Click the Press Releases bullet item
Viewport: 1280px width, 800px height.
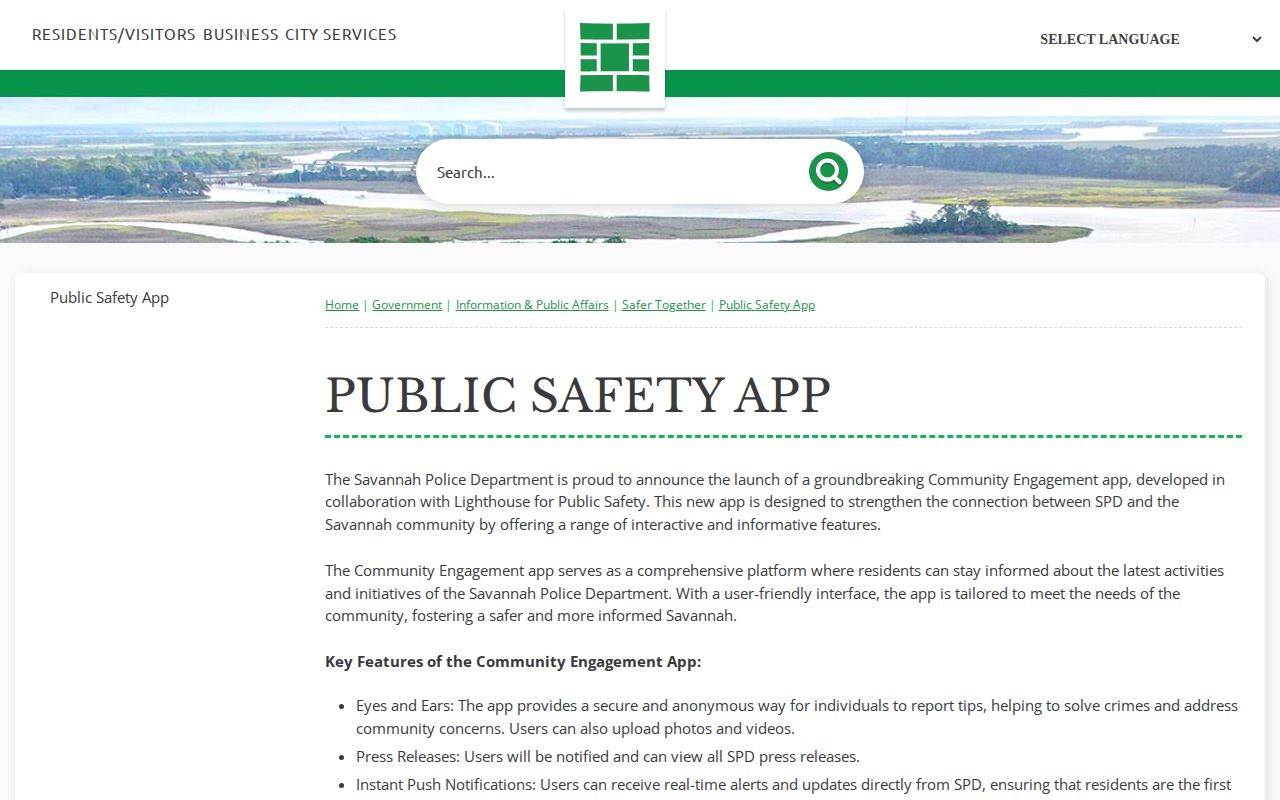(608, 757)
